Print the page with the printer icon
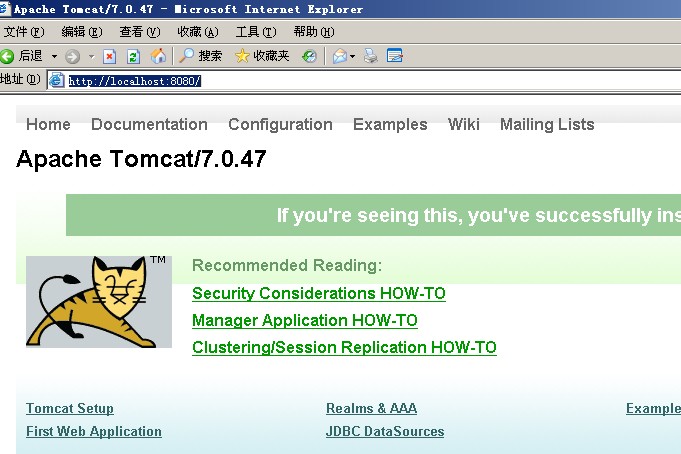The width and height of the screenshot is (681, 454). 370,56
